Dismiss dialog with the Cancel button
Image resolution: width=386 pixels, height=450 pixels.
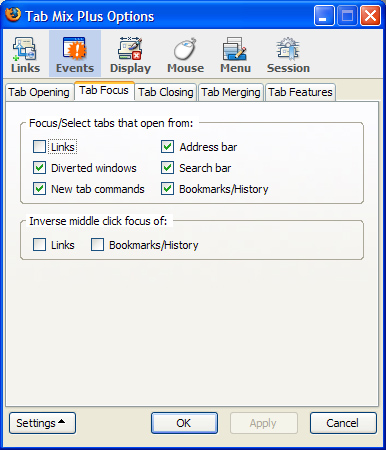[x=343, y=423]
